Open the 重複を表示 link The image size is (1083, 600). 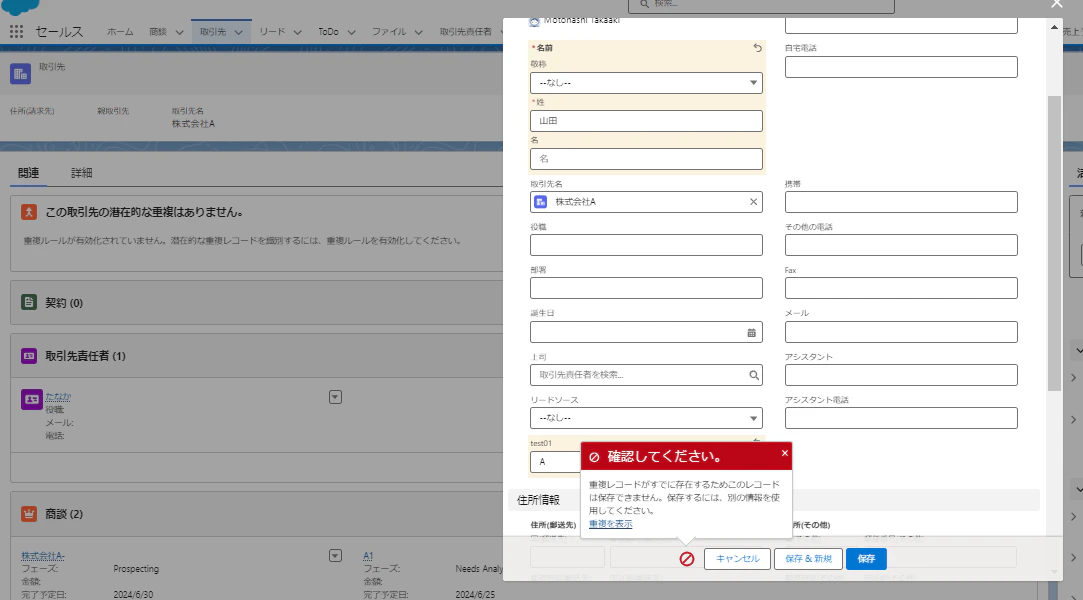[611, 524]
